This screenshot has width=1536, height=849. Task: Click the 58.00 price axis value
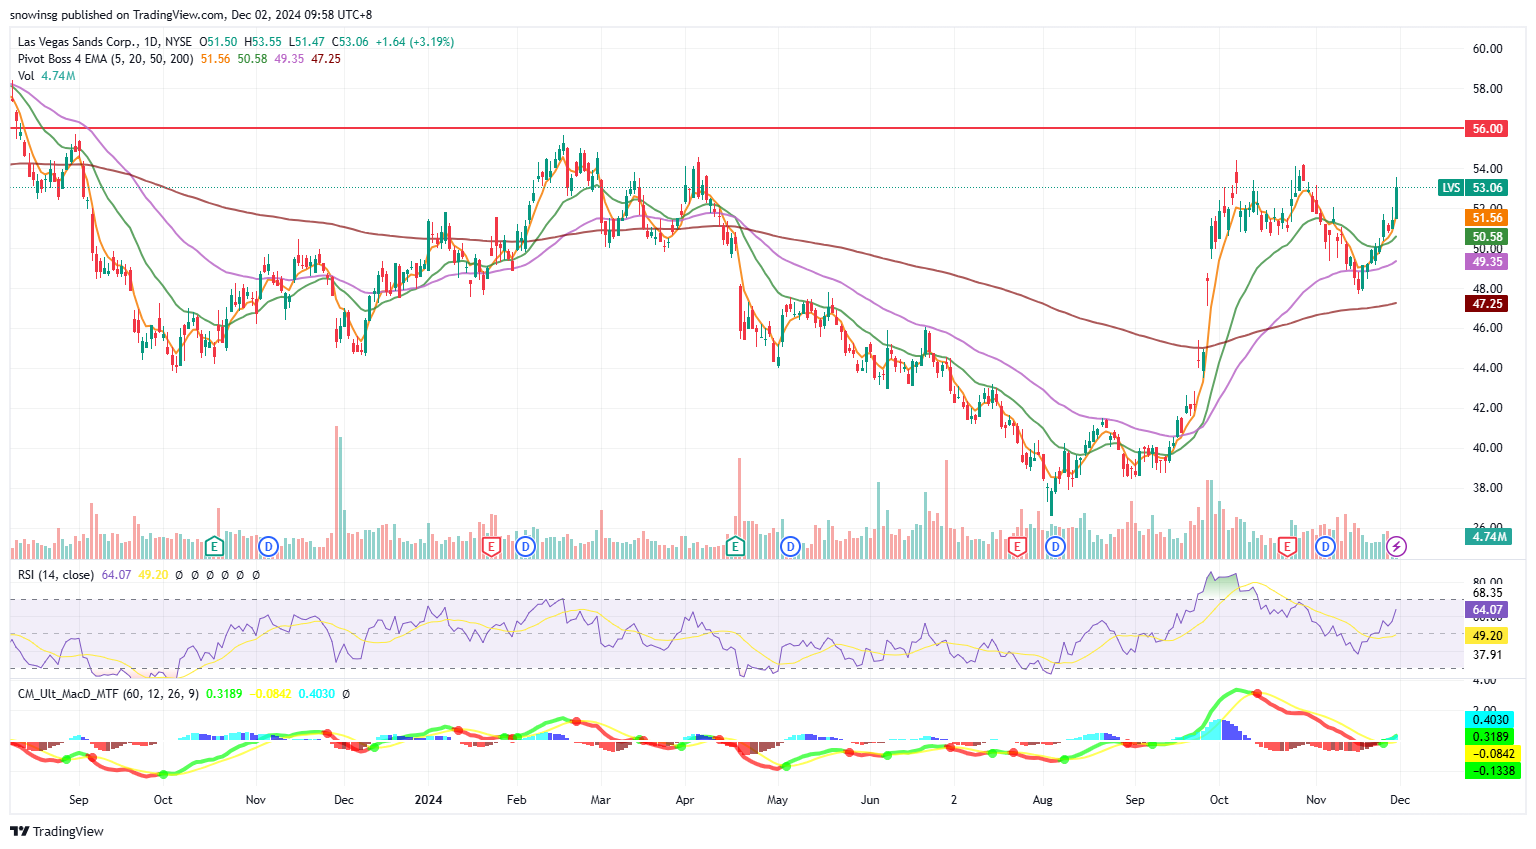[x=1487, y=88]
